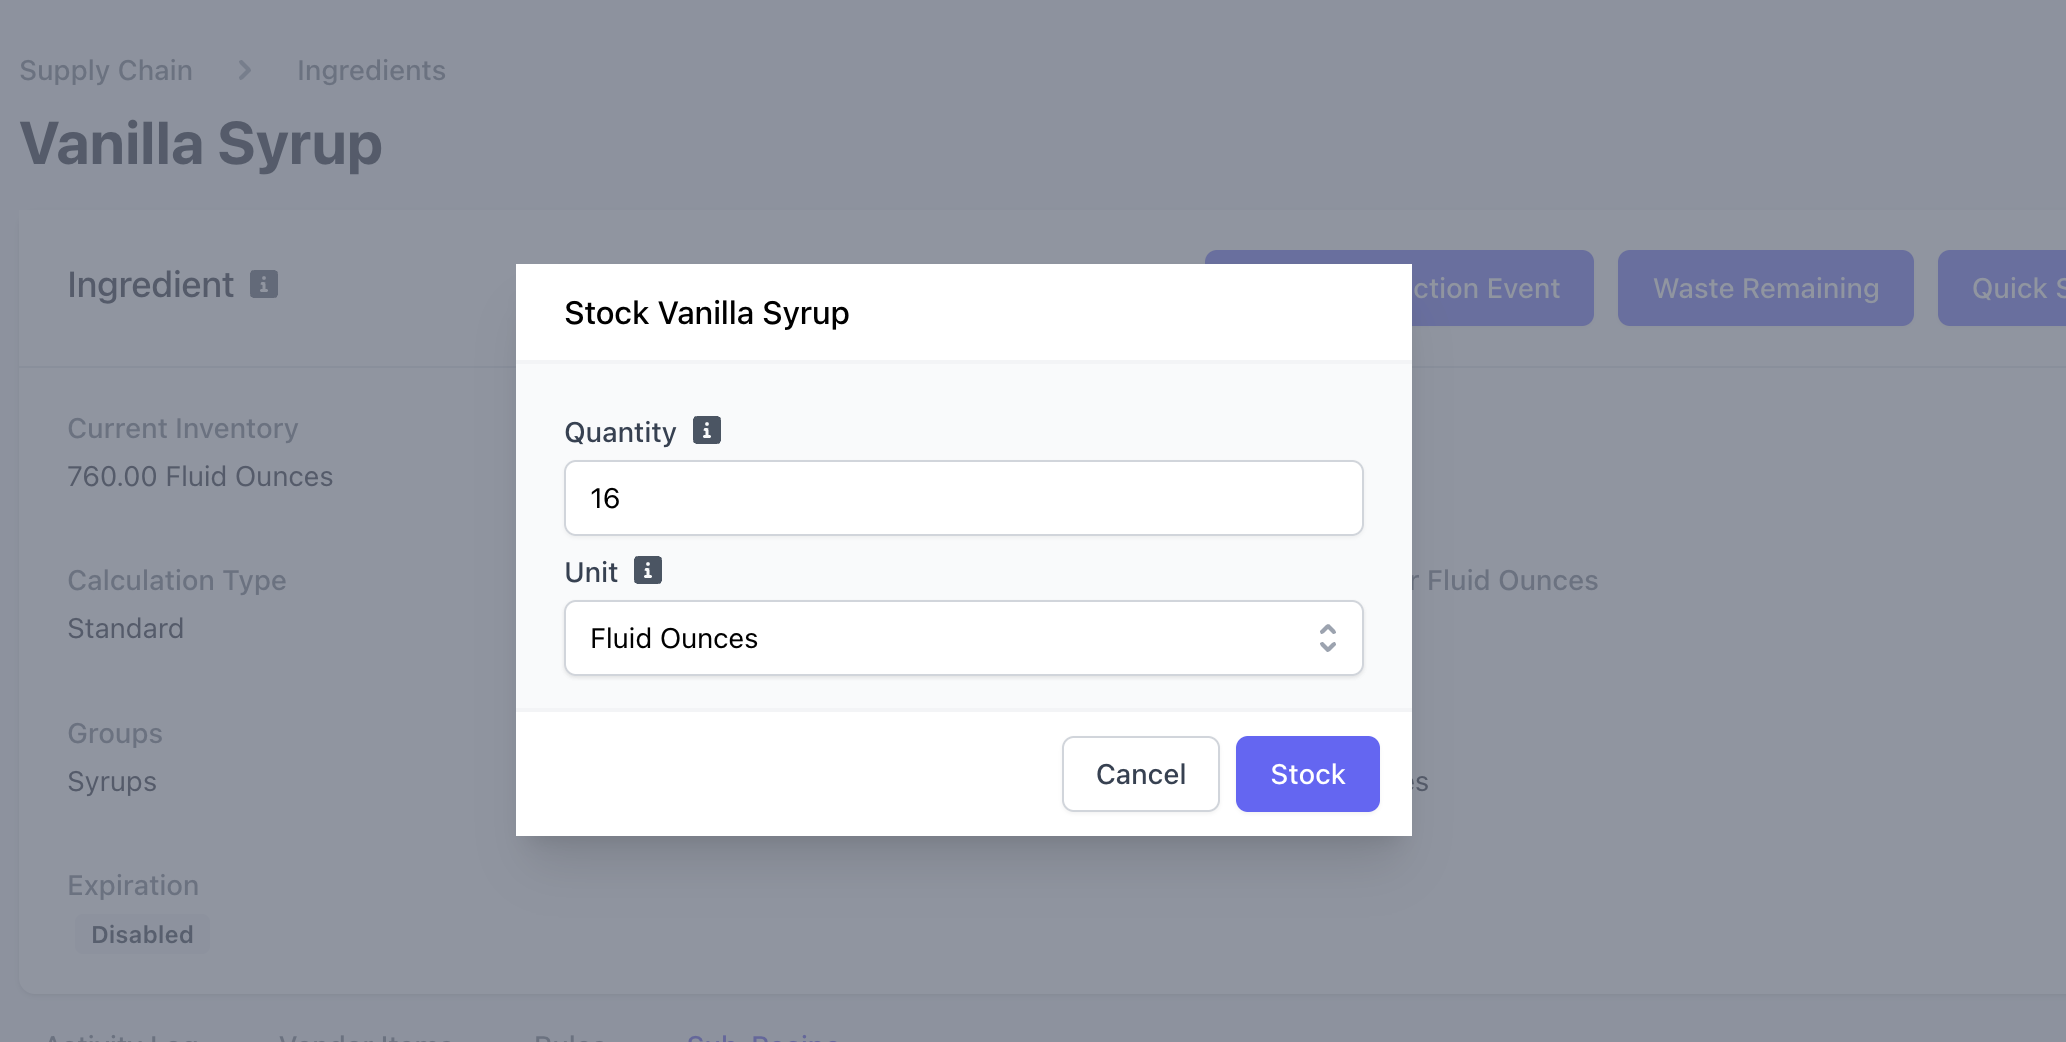Viewport: 2066px width, 1042px height.
Task: Click the Ingredient info icon
Action: click(264, 285)
